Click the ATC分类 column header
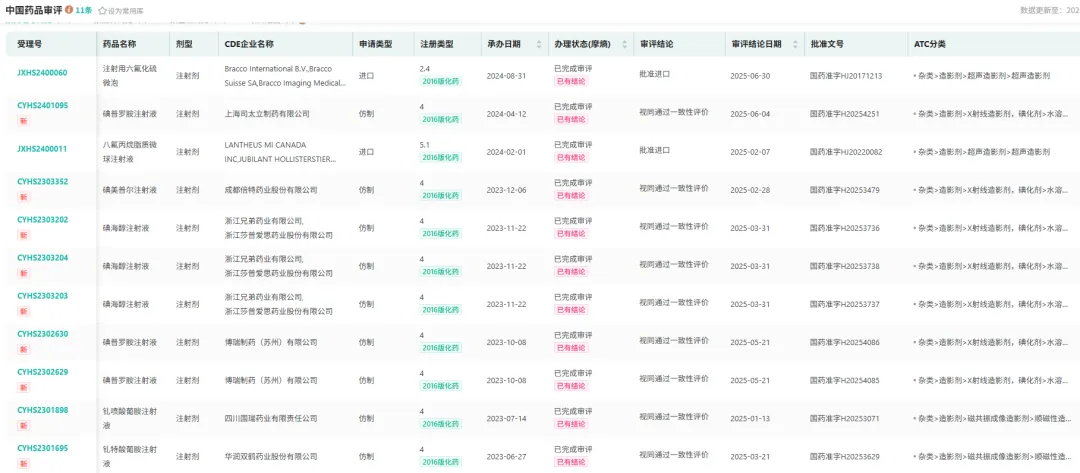Screen dimensions: 1080x473 (929, 44)
